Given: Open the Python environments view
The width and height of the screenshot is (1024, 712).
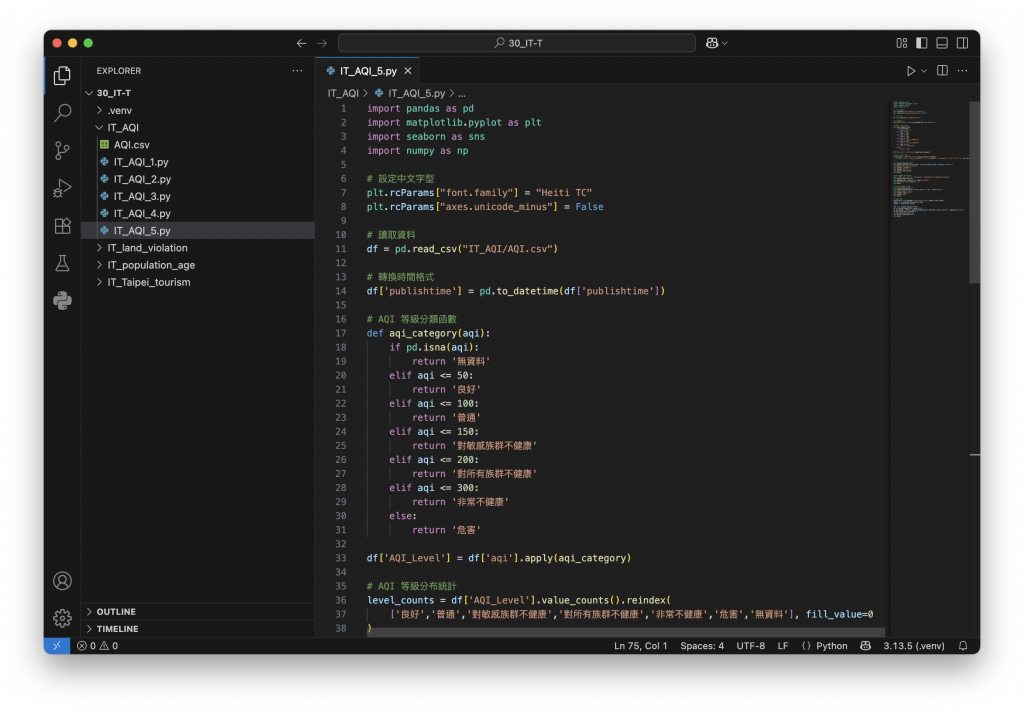Looking at the screenshot, I should 62,301.
